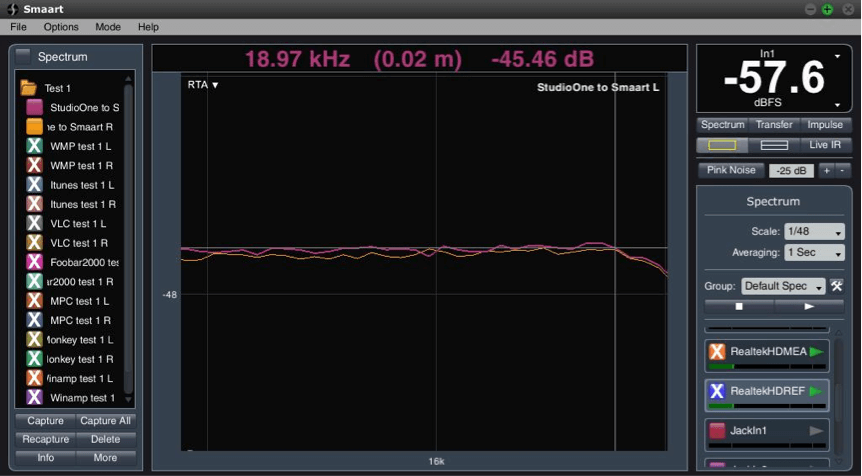
Task: Toggle the Itunes test 1 R trace icon
Action: coord(34,204)
